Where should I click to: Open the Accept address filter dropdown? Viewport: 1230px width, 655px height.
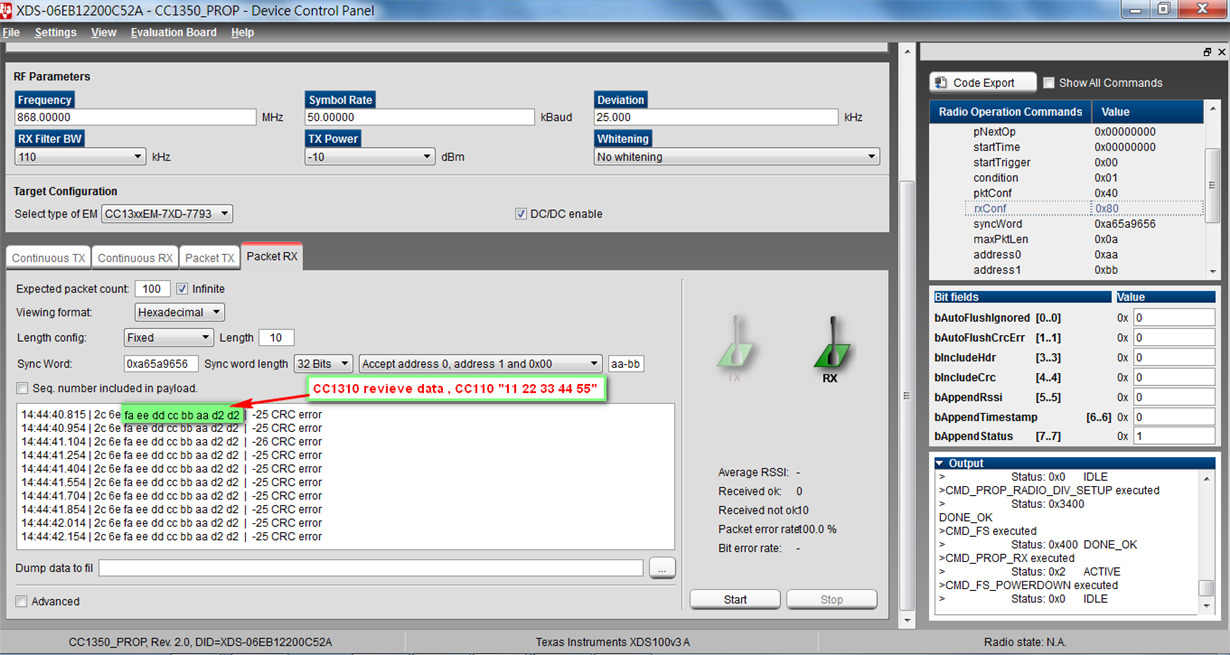(x=481, y=364)
